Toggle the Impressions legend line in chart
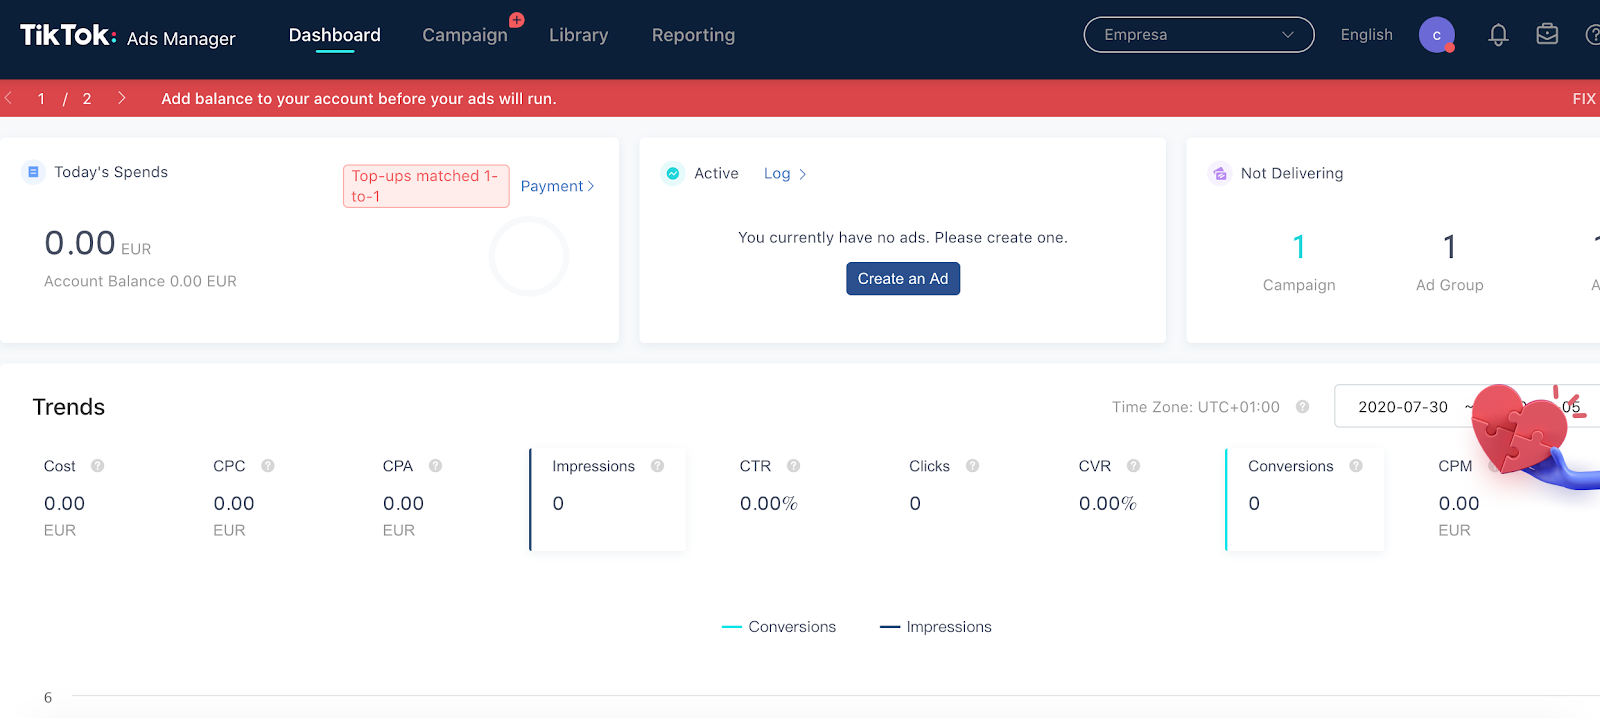1600x718 pixels. click(x=936, y=627)
